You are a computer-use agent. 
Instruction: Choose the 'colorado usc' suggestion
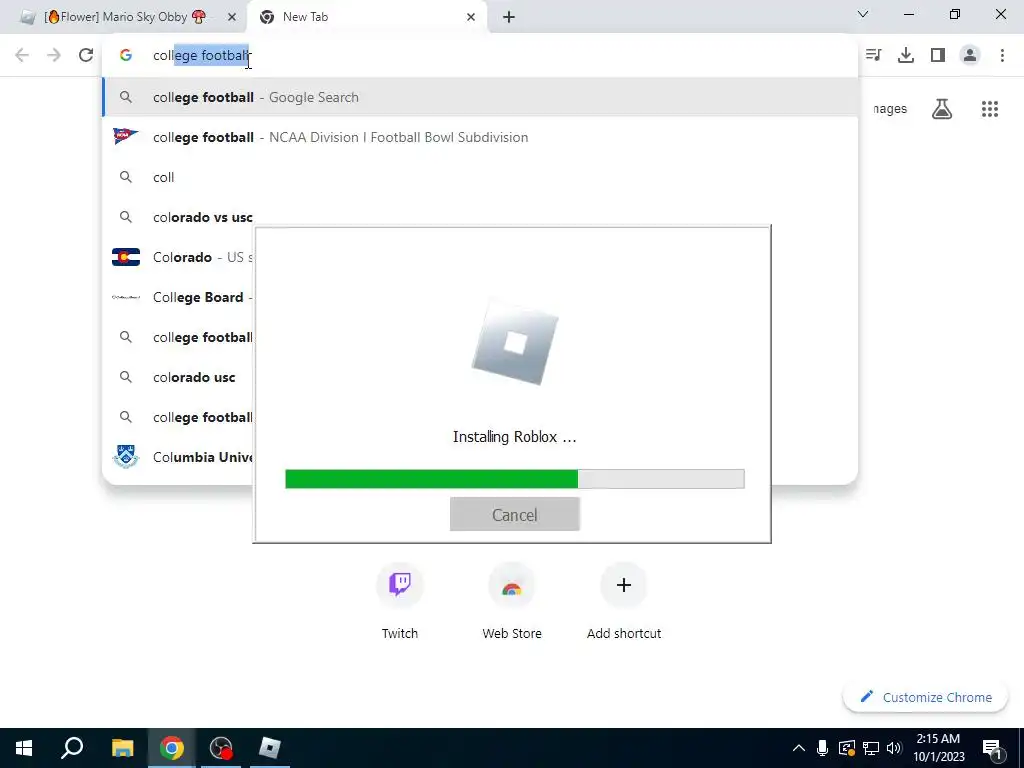178,377
